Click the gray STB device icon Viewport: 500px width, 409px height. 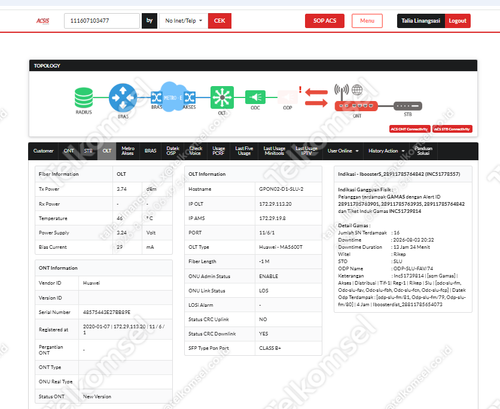point(408,106)
